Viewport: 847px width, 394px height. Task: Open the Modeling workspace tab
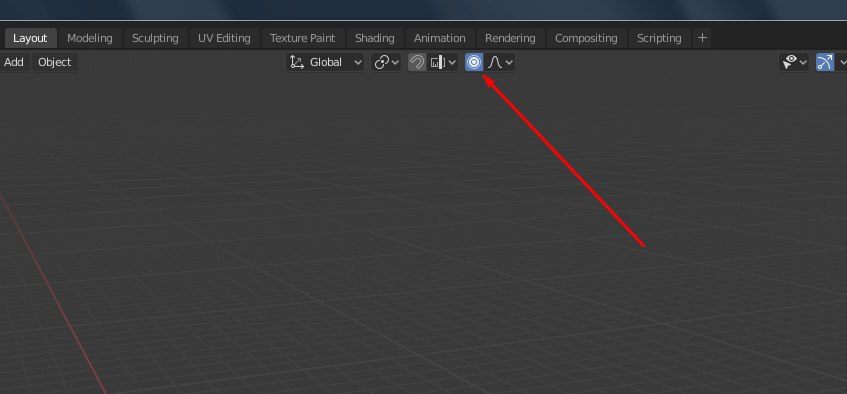point(90,38)
